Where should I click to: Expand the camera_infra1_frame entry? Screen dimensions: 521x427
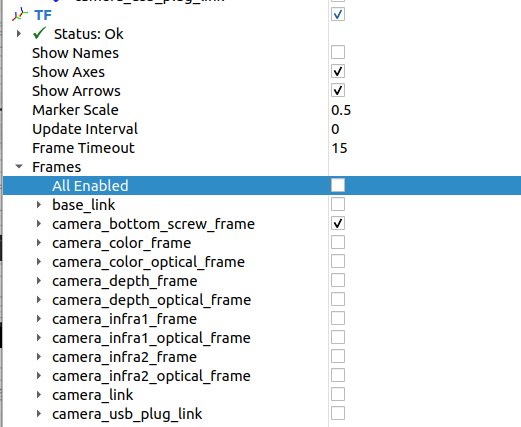39,319
